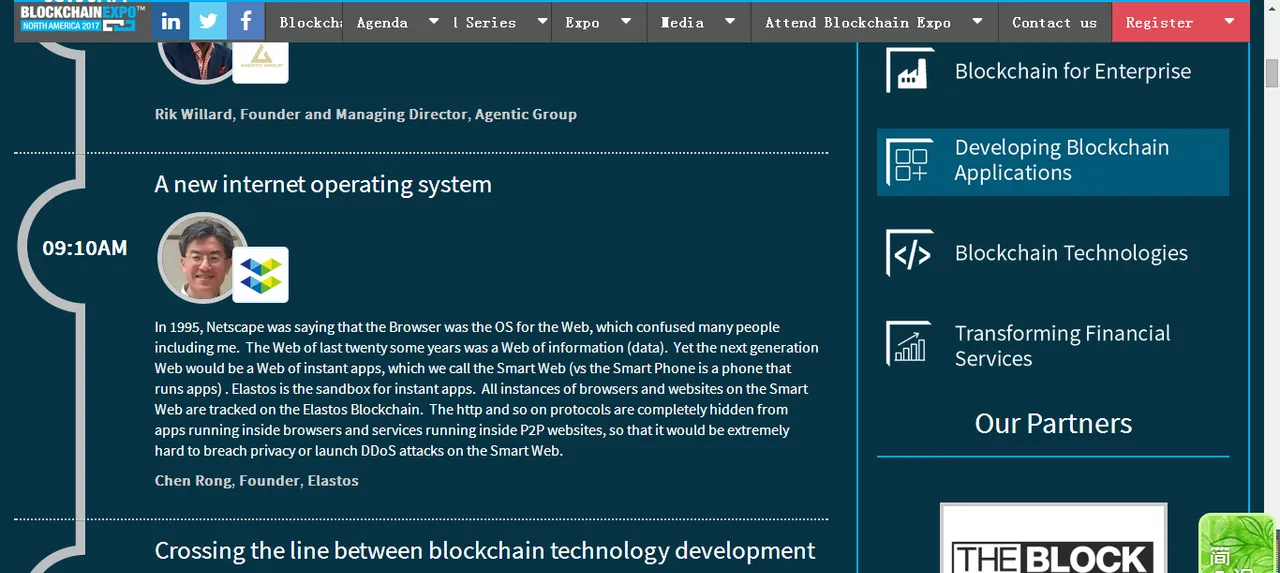
Task: Expand the Series dropdown arrow
Action: tap(542, 21)
